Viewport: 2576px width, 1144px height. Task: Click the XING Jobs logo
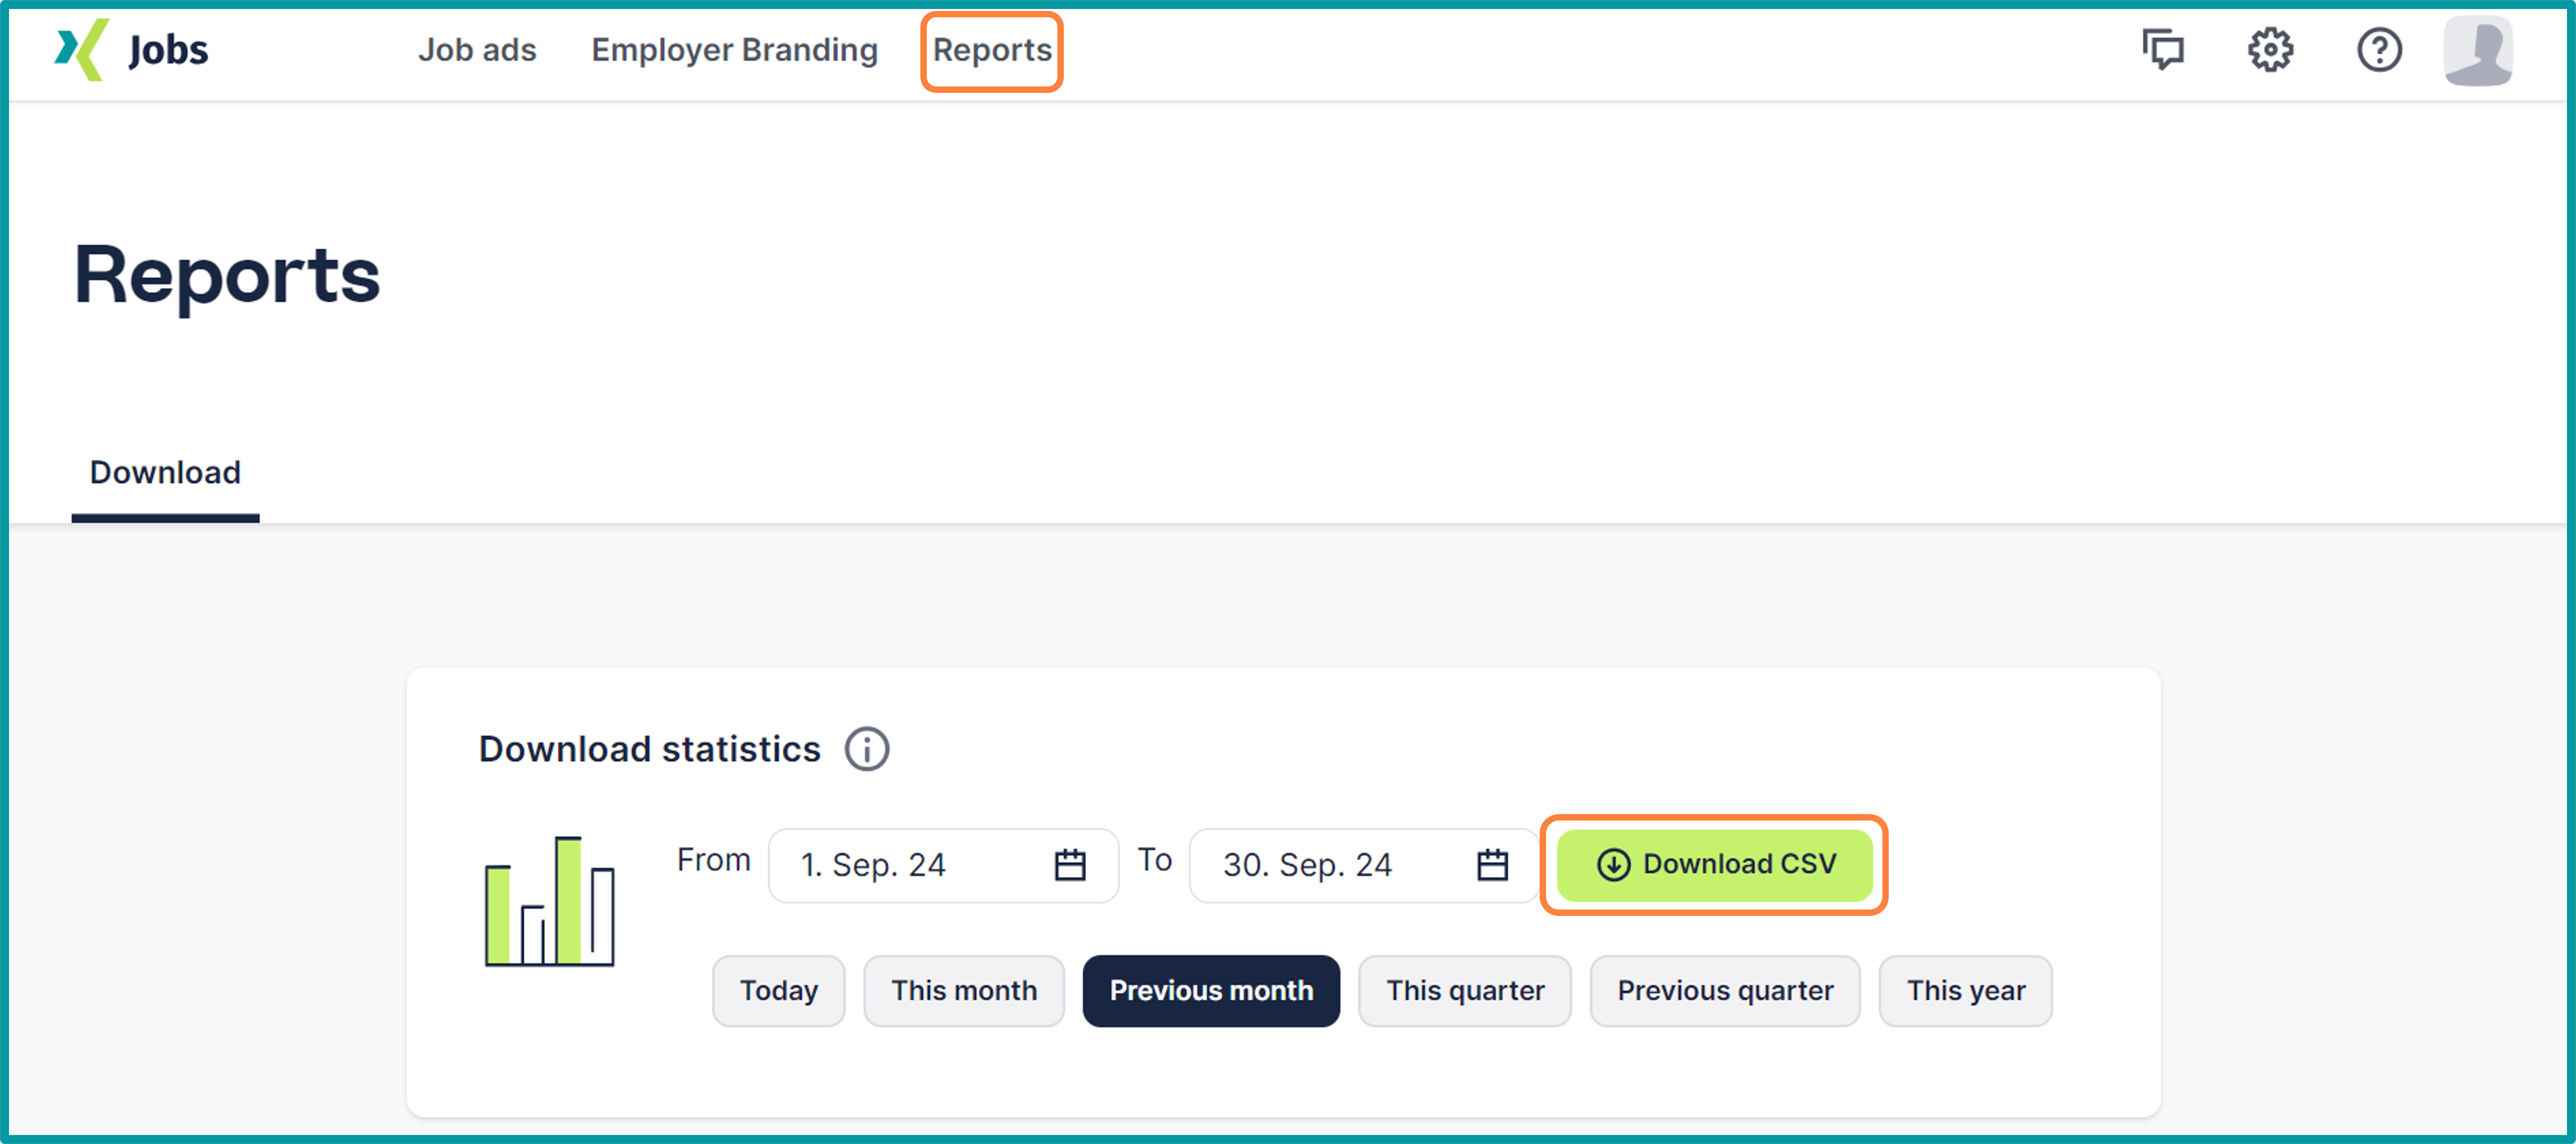click(131, 50)
